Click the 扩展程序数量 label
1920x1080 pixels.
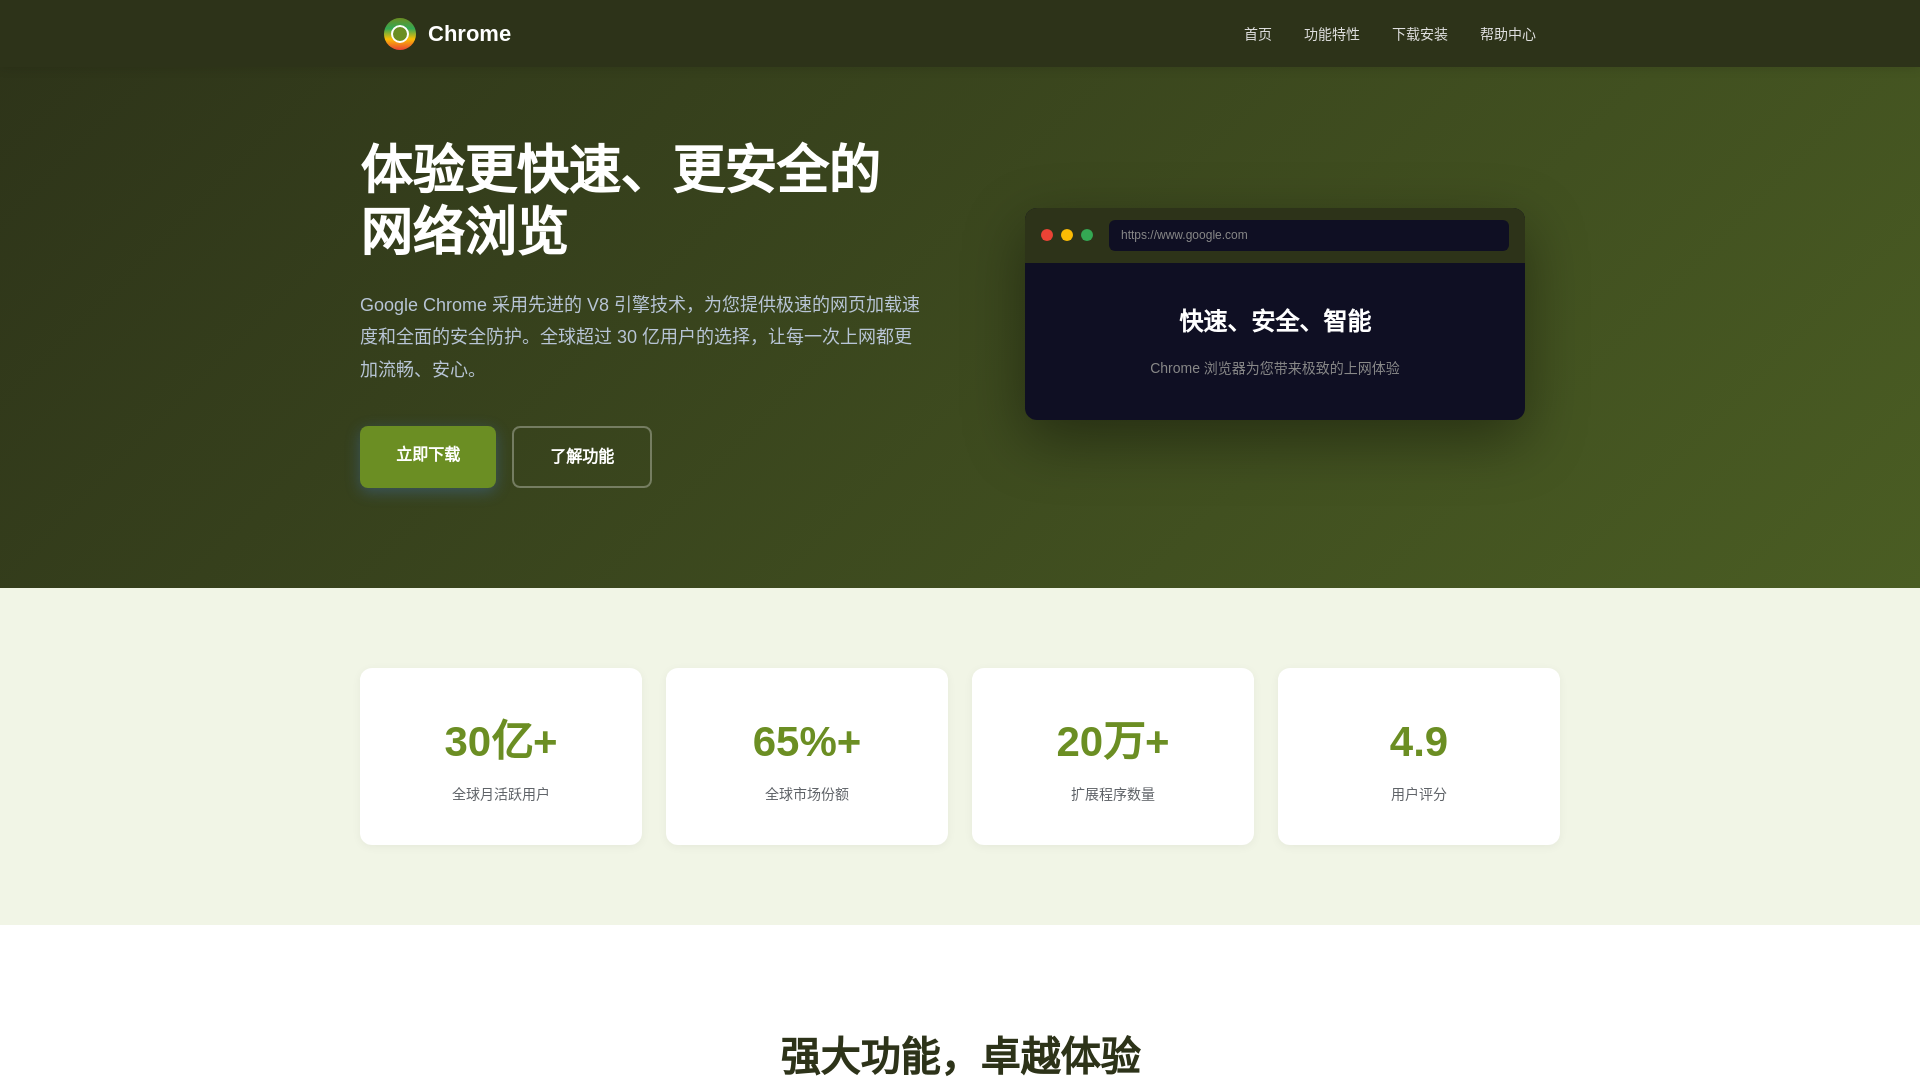pos(1113,794)
